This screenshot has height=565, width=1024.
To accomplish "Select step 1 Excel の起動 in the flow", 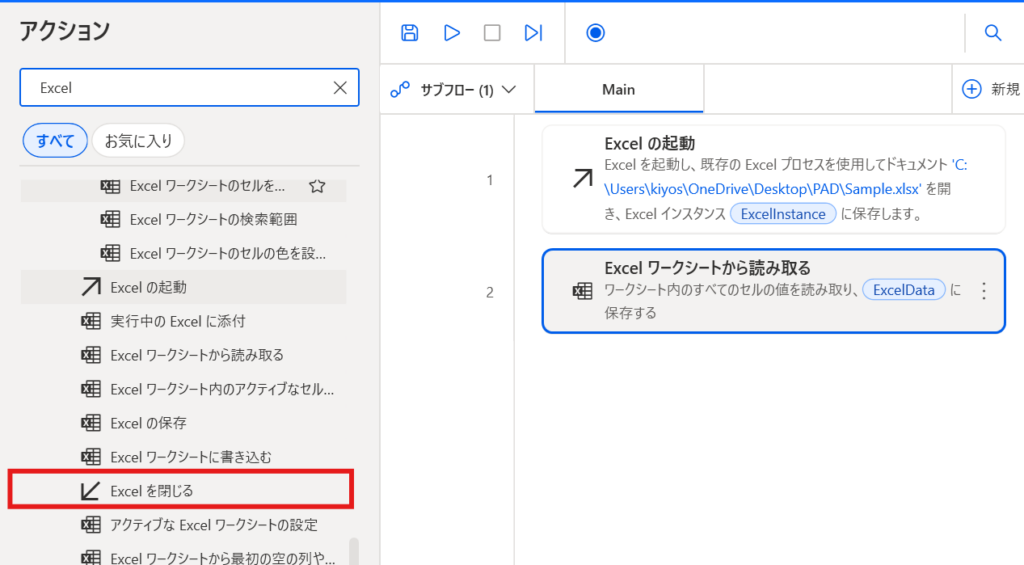I will (773, 179).
